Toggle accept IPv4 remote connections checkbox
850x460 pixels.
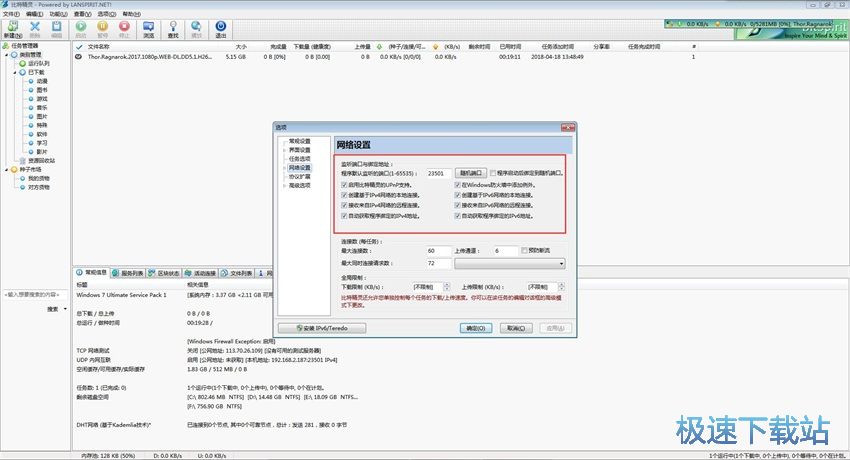[x=344, y=205]
